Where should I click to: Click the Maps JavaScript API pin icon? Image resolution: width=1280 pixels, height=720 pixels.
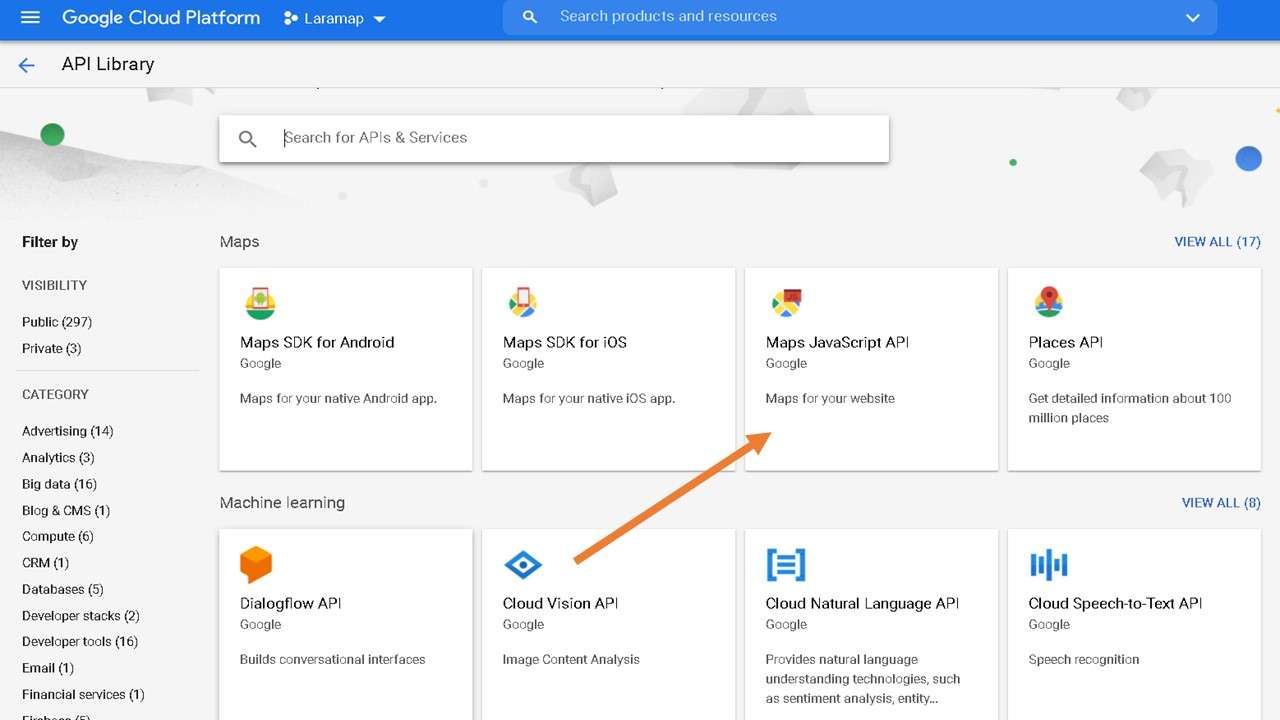pyautogui.click(x=786, y=303)
